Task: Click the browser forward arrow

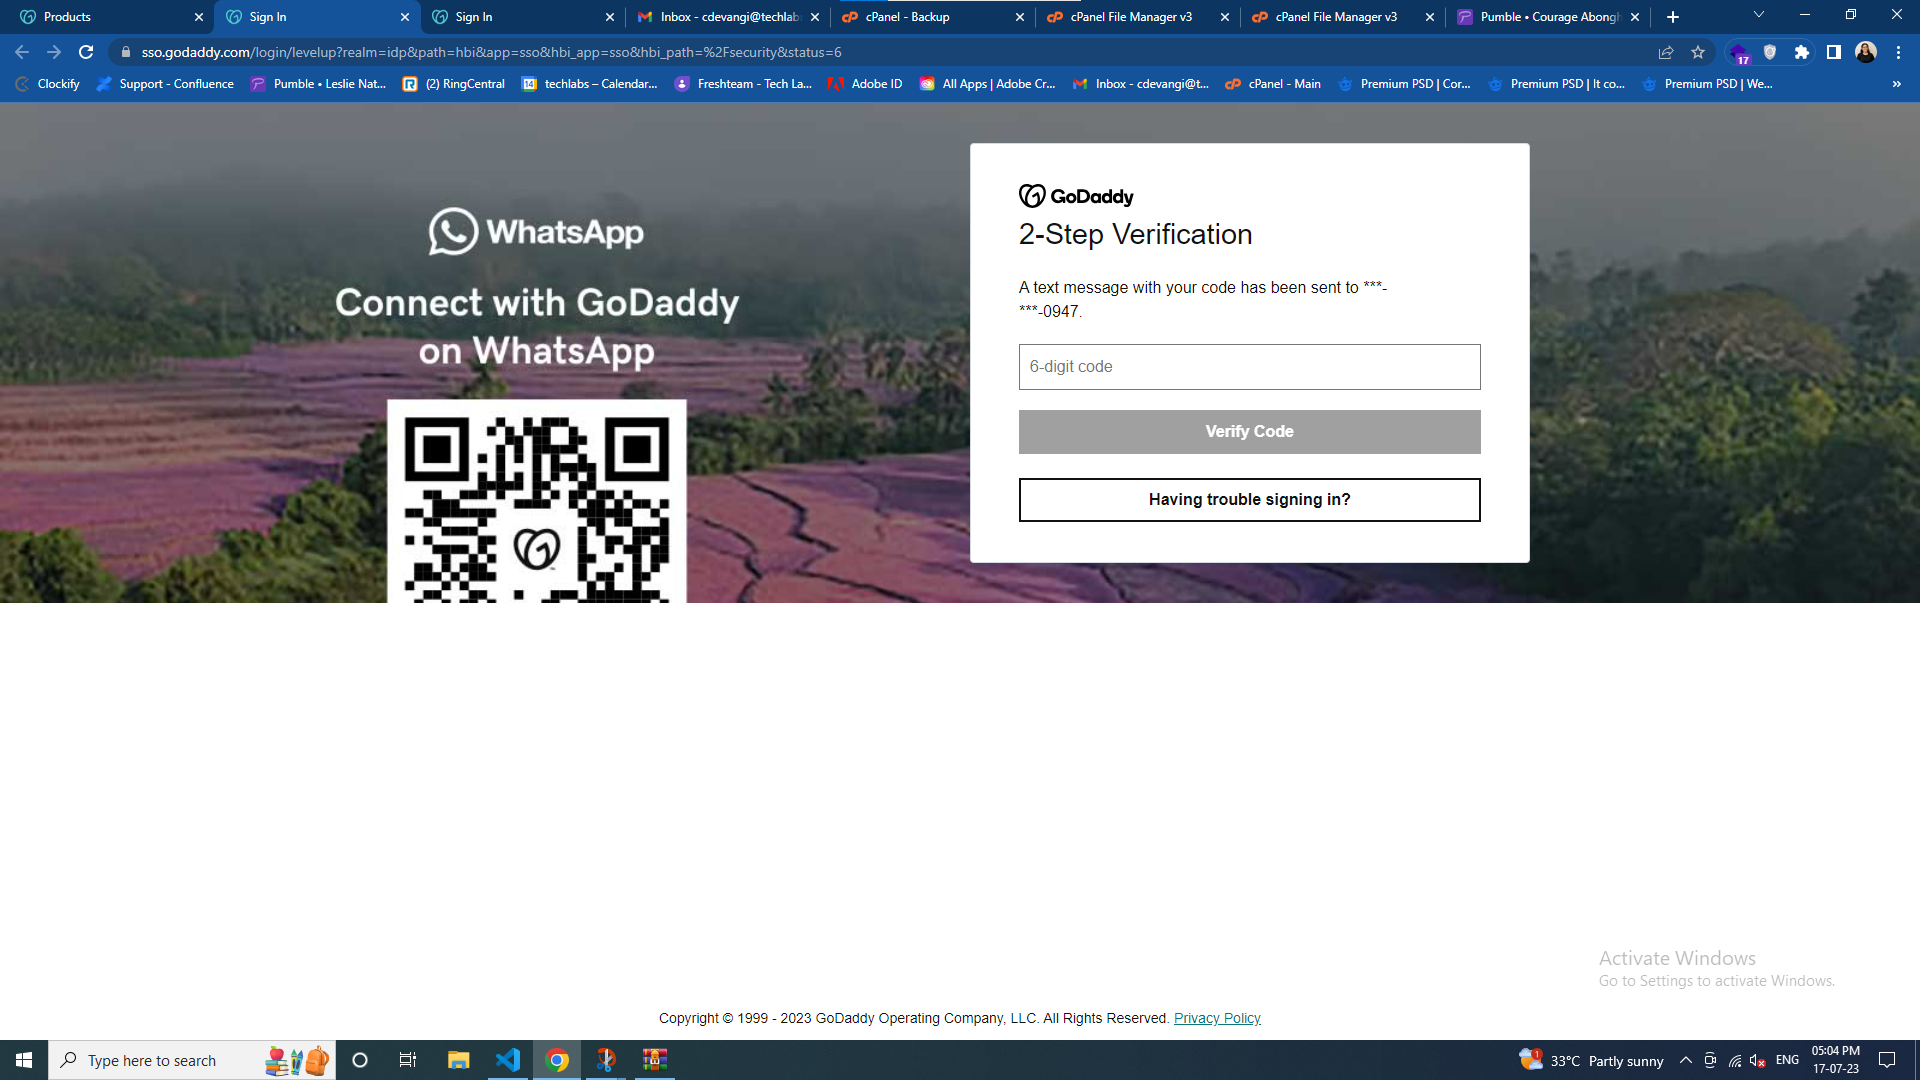Action: 54,52
